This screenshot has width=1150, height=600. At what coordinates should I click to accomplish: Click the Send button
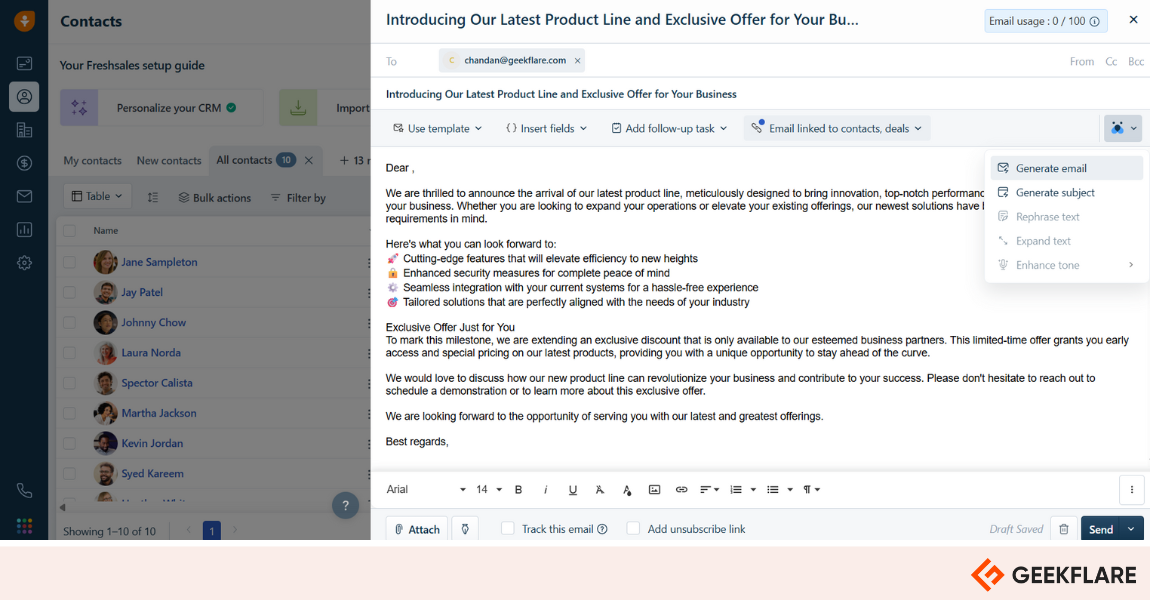pyautogui.click(x=1101, y=529)
